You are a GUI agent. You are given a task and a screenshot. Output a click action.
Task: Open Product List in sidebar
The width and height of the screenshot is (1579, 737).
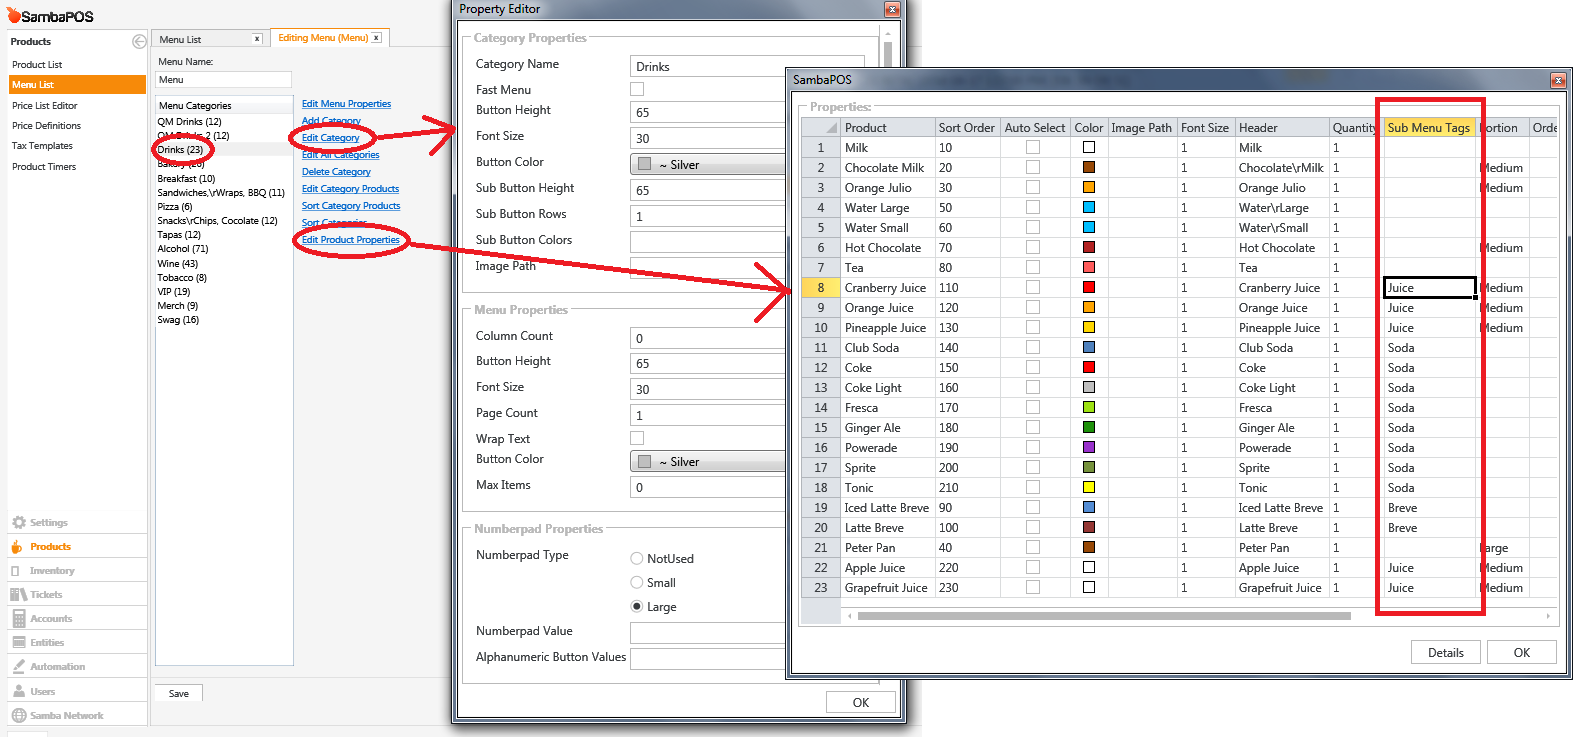tap(37, 64)
